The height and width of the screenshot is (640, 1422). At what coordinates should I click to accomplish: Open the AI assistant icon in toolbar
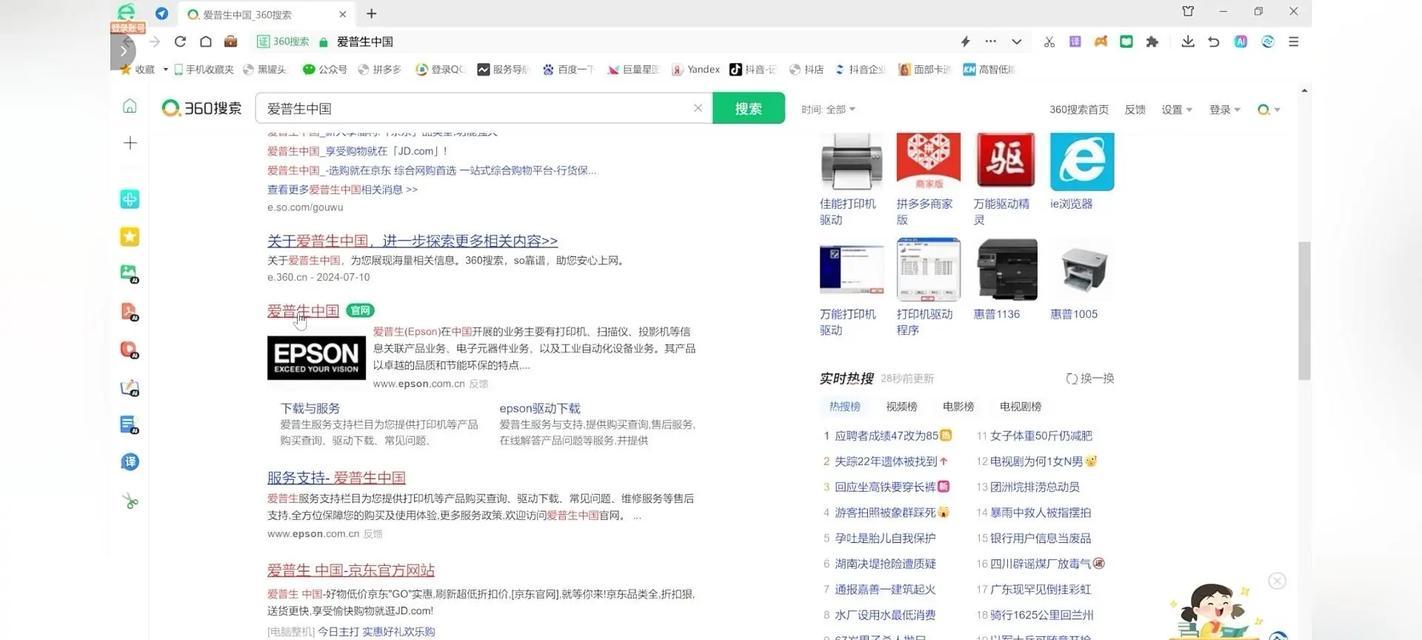pos(1241,41)
